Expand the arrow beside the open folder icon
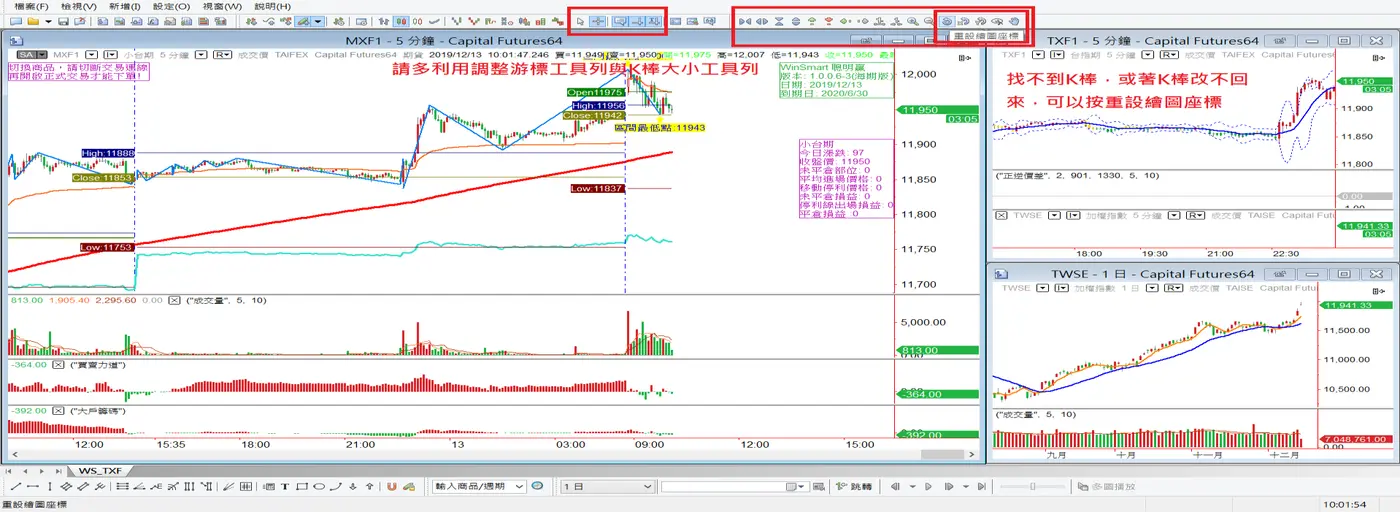This screenshot has width=1400, height=512. (x=48, y=21)
